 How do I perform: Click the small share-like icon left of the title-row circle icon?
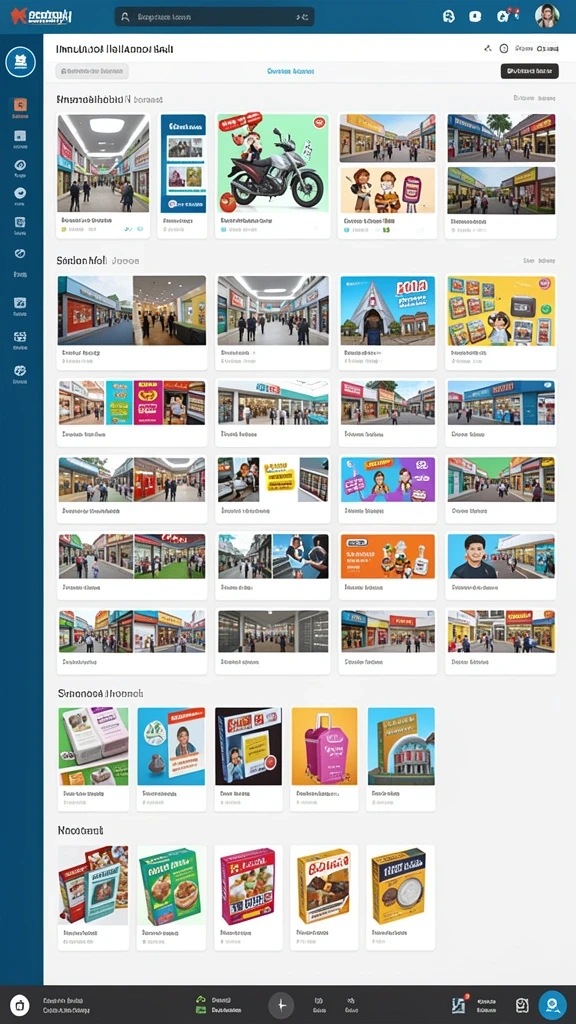click(x=487, y=48)
